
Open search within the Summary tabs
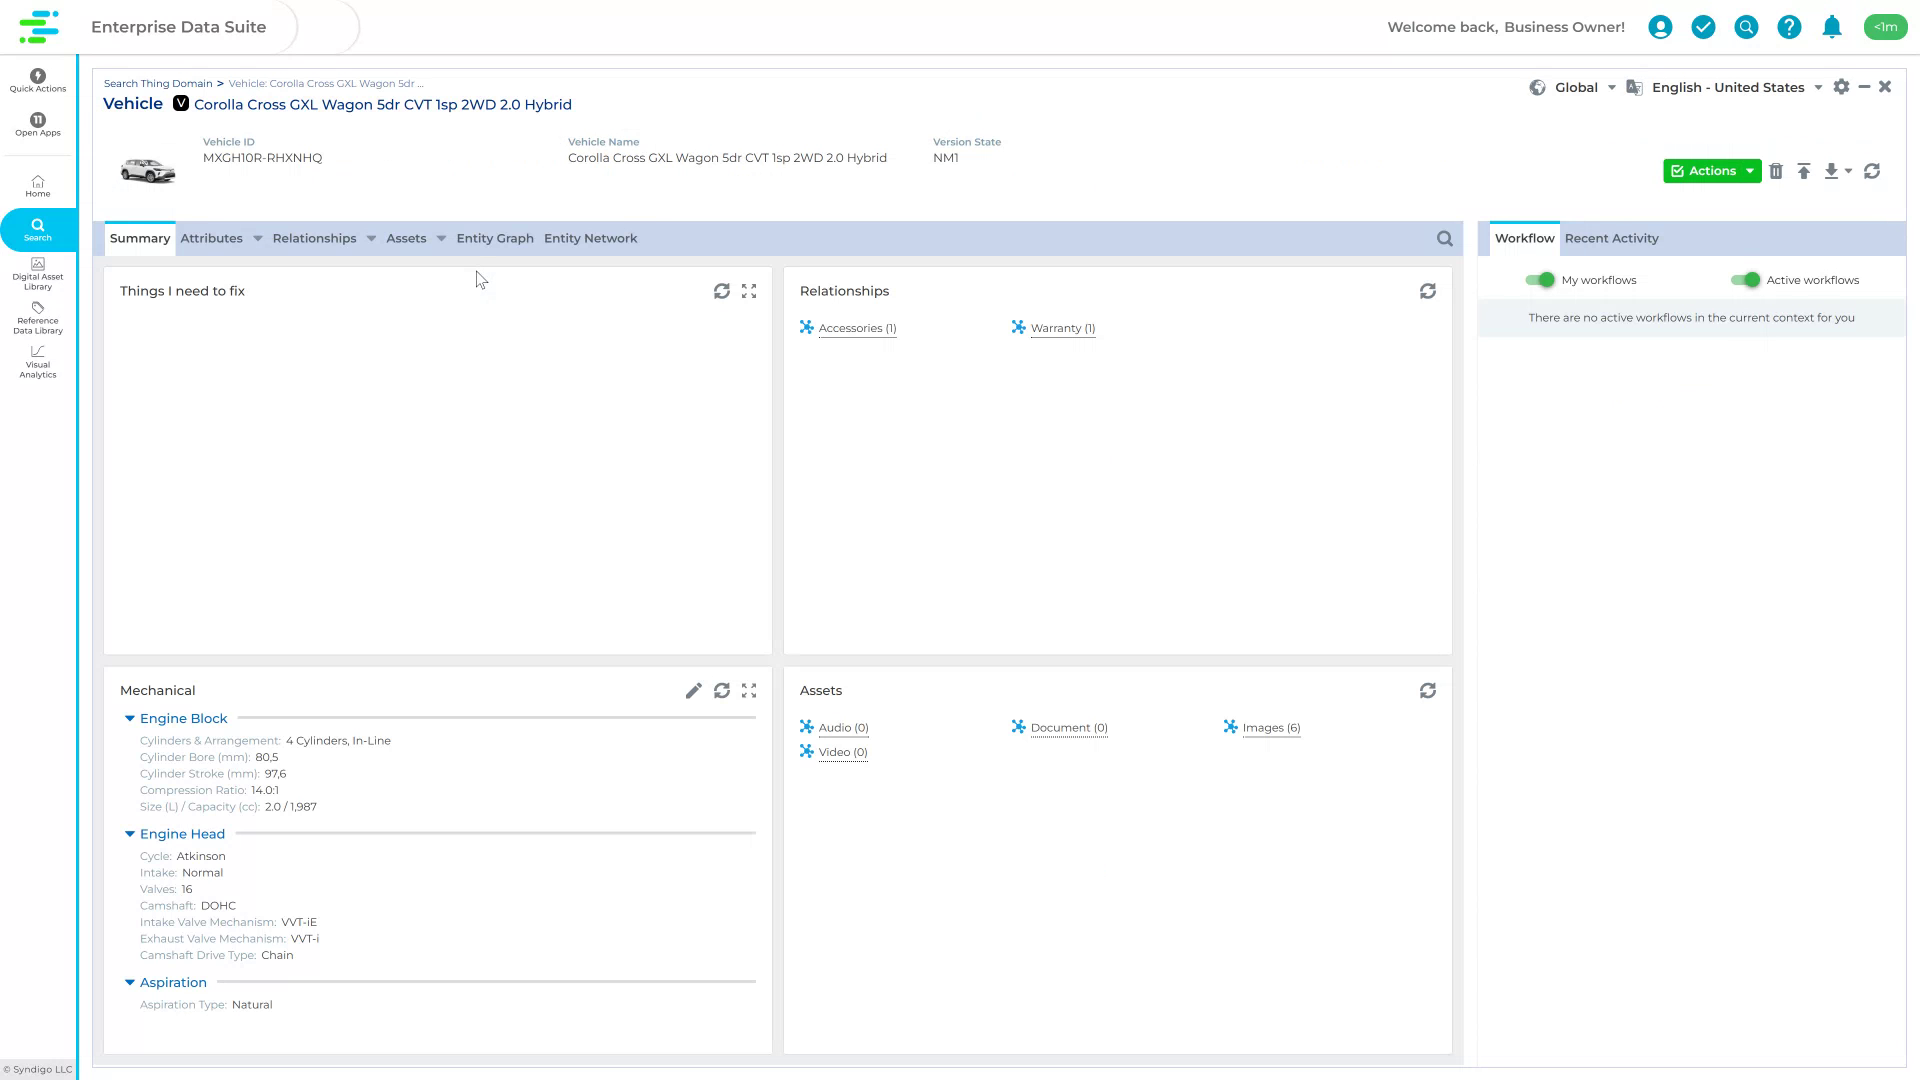click(x=1444, y=238)
